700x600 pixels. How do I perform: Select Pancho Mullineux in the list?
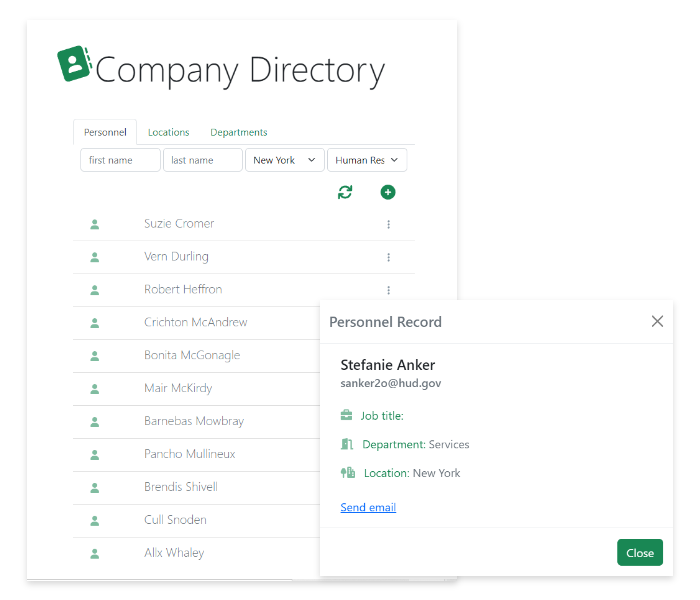click(189, 454)
